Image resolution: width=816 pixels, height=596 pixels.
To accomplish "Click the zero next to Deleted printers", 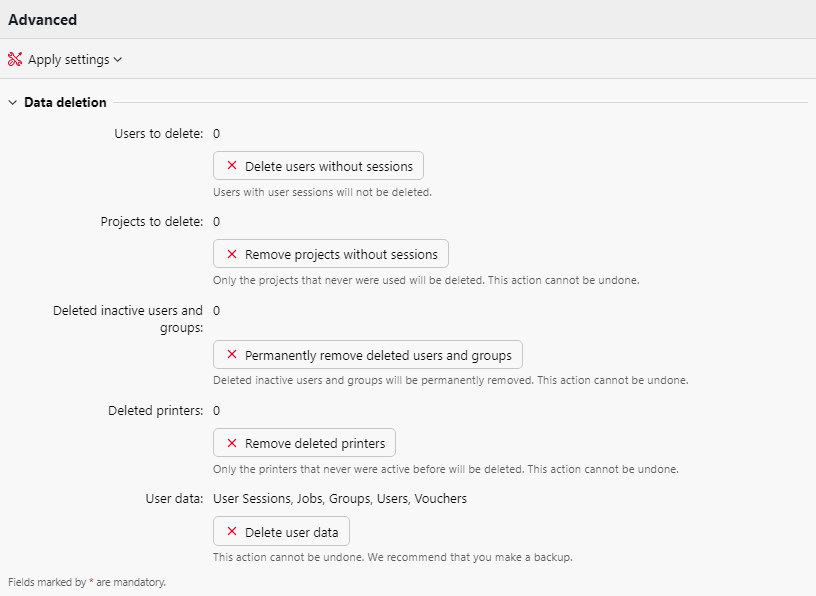I will pos(216,410).
